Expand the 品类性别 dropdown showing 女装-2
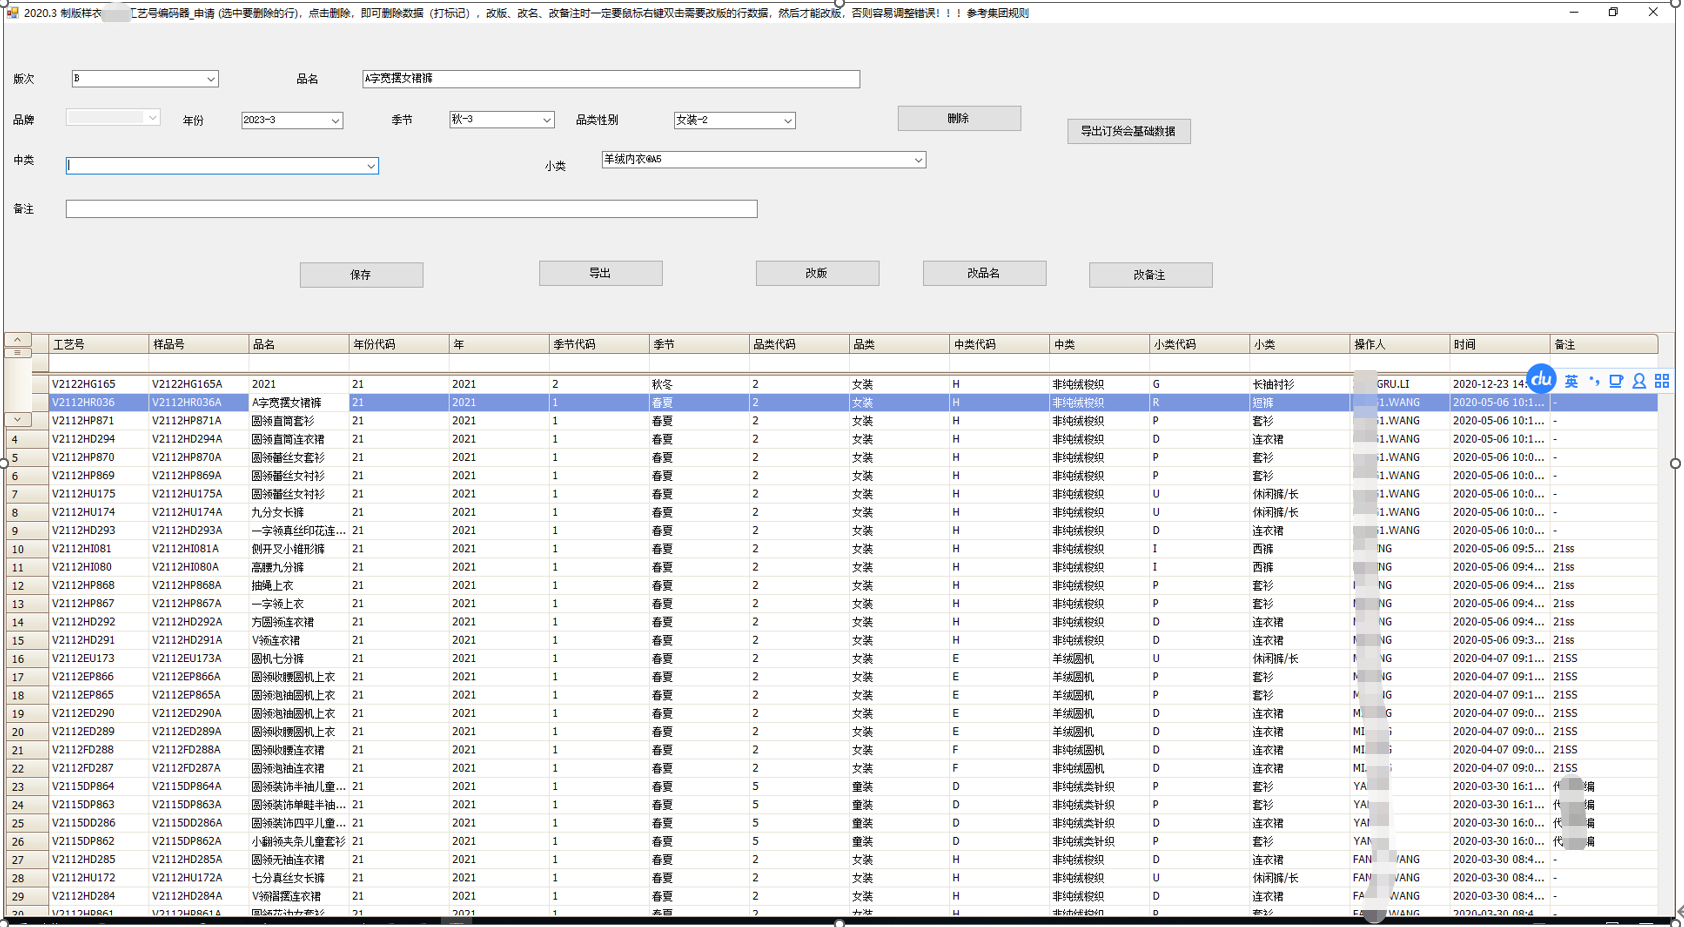 pos(788,120)
